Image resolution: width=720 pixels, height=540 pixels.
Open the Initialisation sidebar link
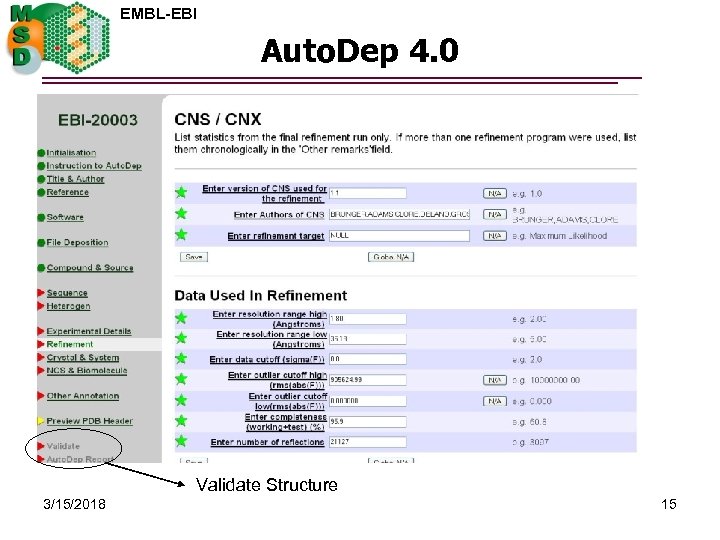71,153
